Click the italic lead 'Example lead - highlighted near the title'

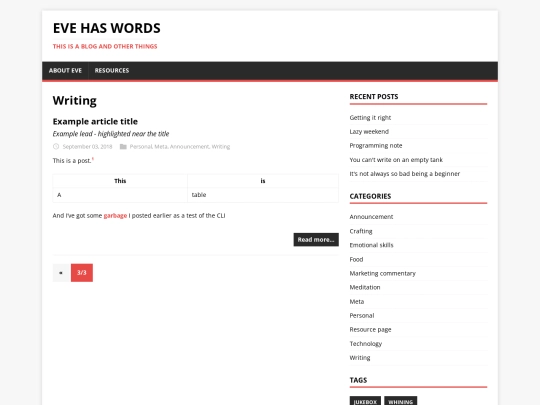(111, 134)
